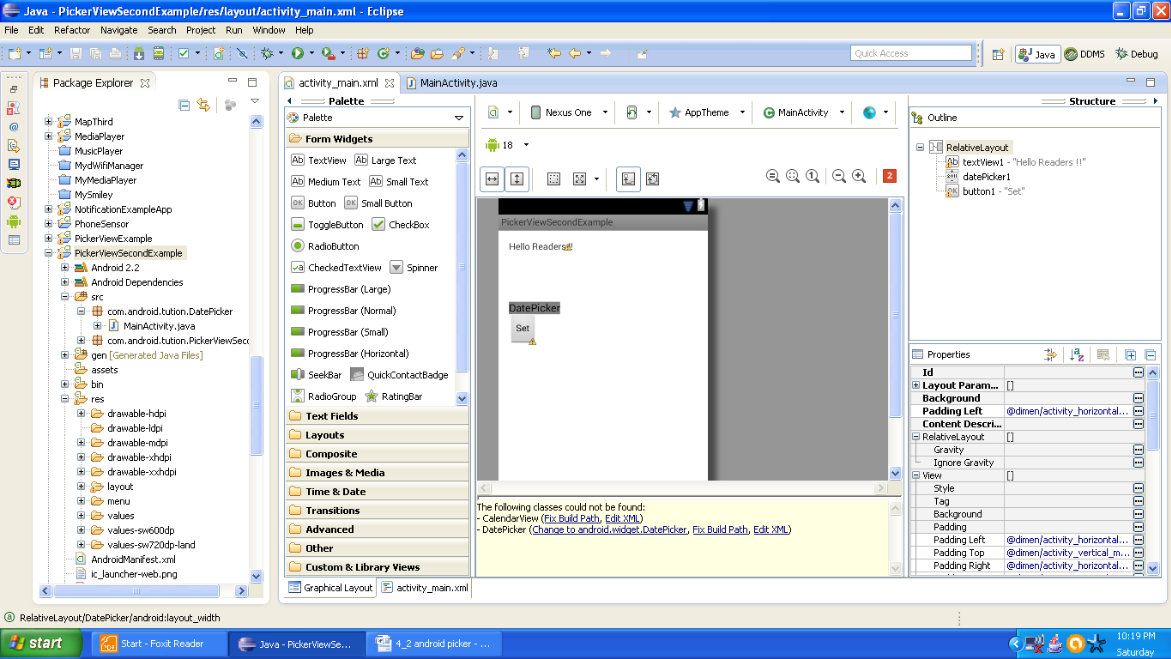Click sort alphabetically in Properties
The width and height of the screenshot is (1171, 659).
[x=1076, y=355]
